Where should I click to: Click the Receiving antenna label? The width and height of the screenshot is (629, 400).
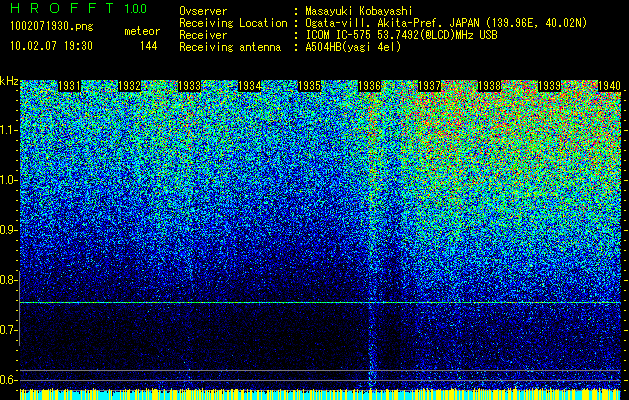[230, 47]
